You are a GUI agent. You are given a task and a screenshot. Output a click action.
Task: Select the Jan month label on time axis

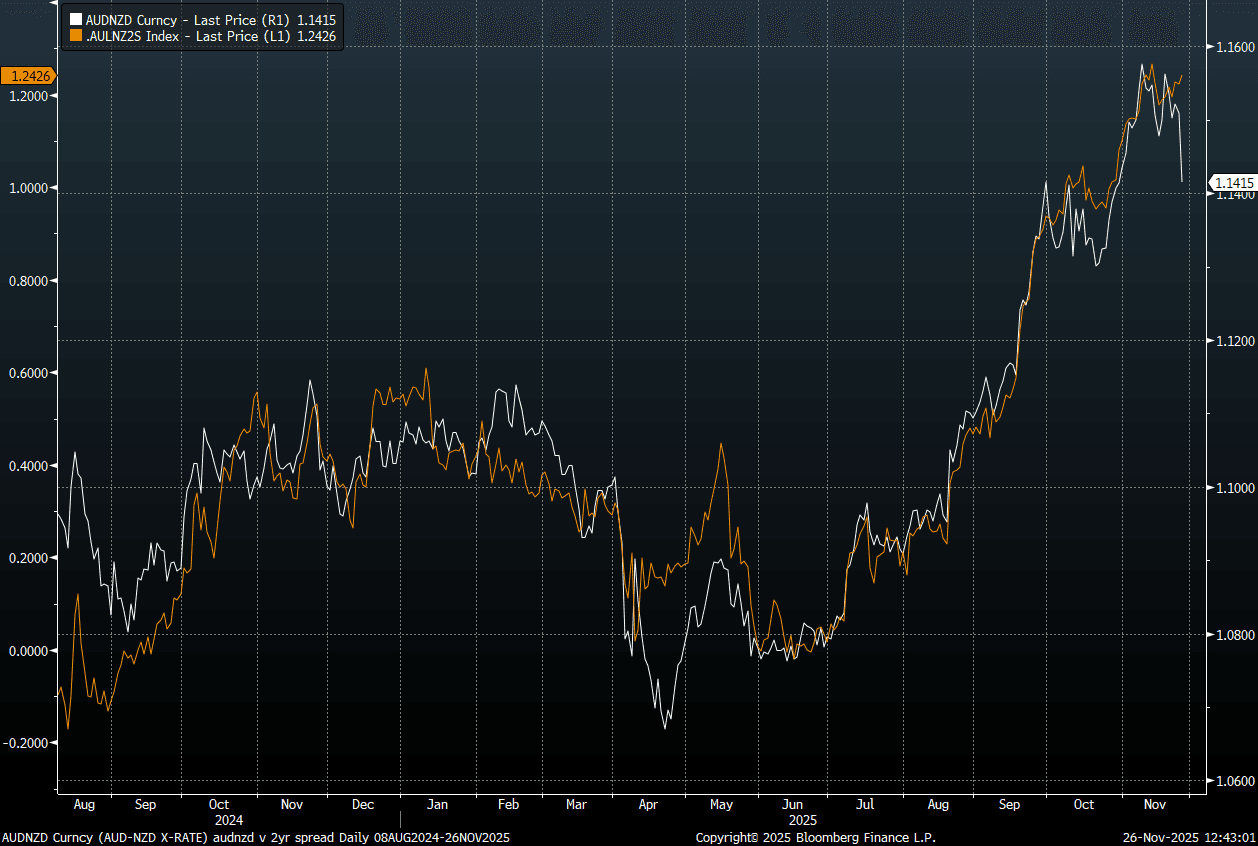(x=436, y=804)
